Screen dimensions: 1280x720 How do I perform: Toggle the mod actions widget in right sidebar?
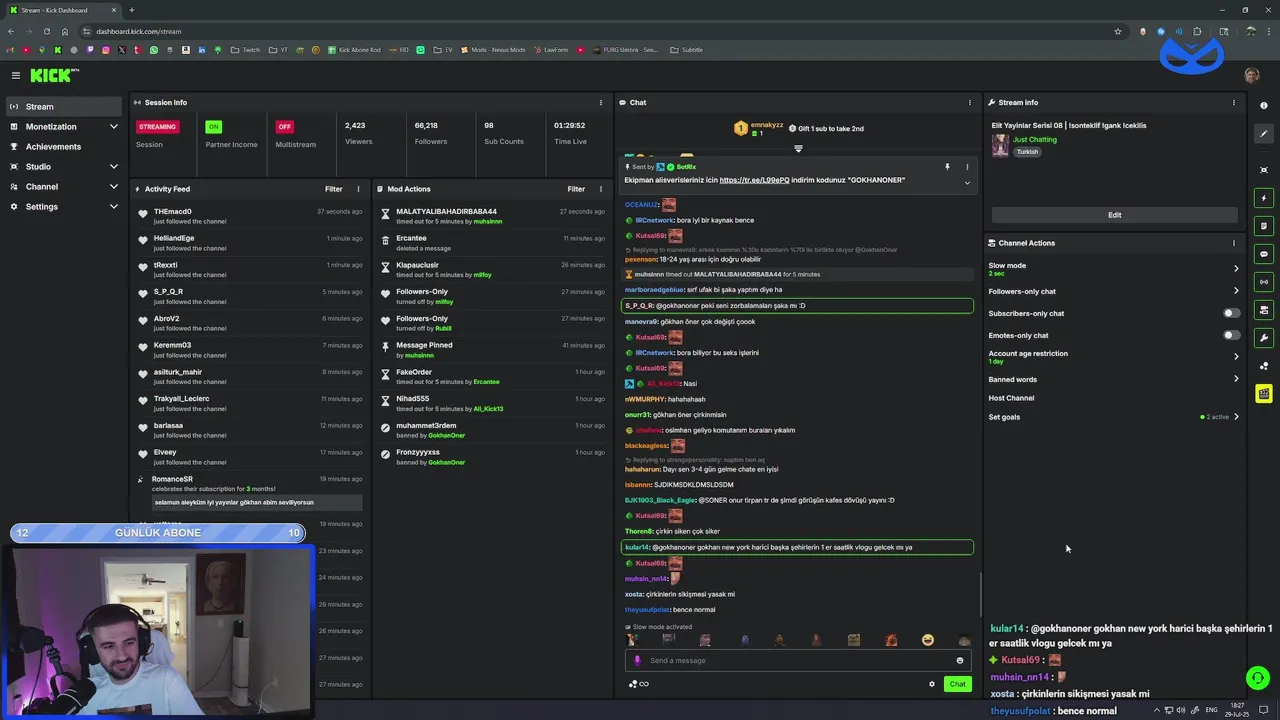click(1264, 310)
